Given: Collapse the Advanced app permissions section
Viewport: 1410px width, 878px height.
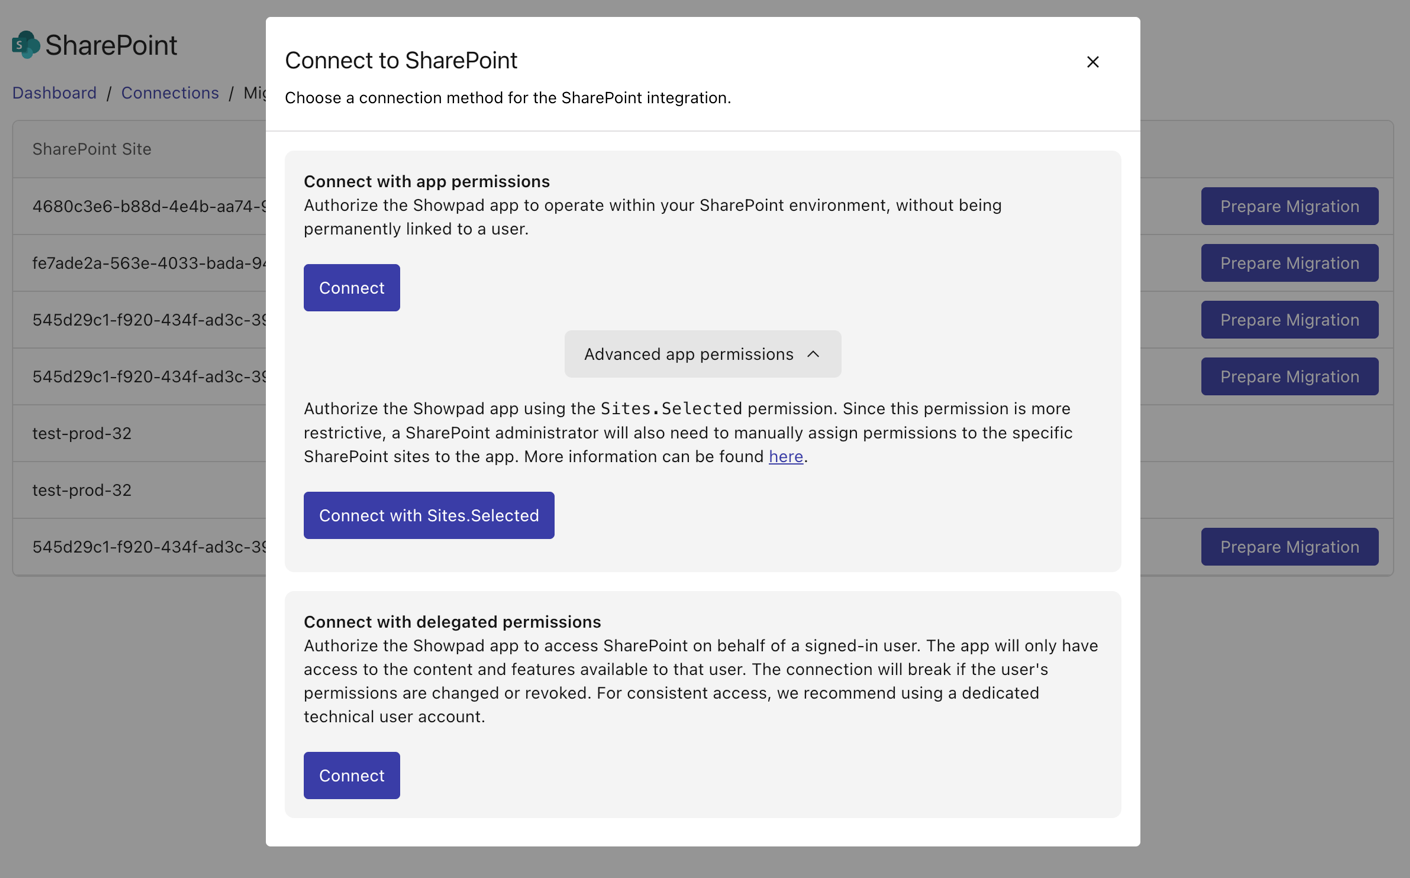Looking at the screenshot, I should 703,354.
